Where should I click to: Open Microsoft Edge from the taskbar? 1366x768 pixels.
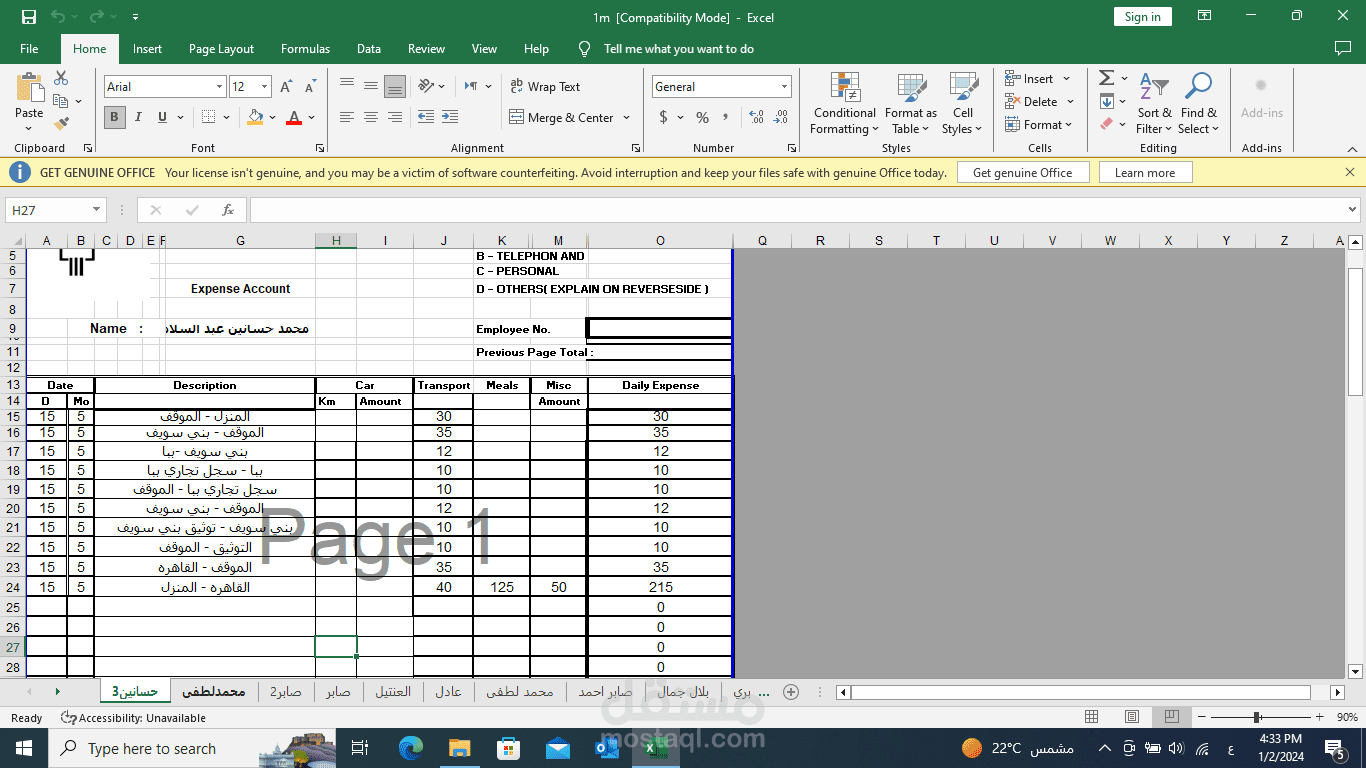pos(411,748)
